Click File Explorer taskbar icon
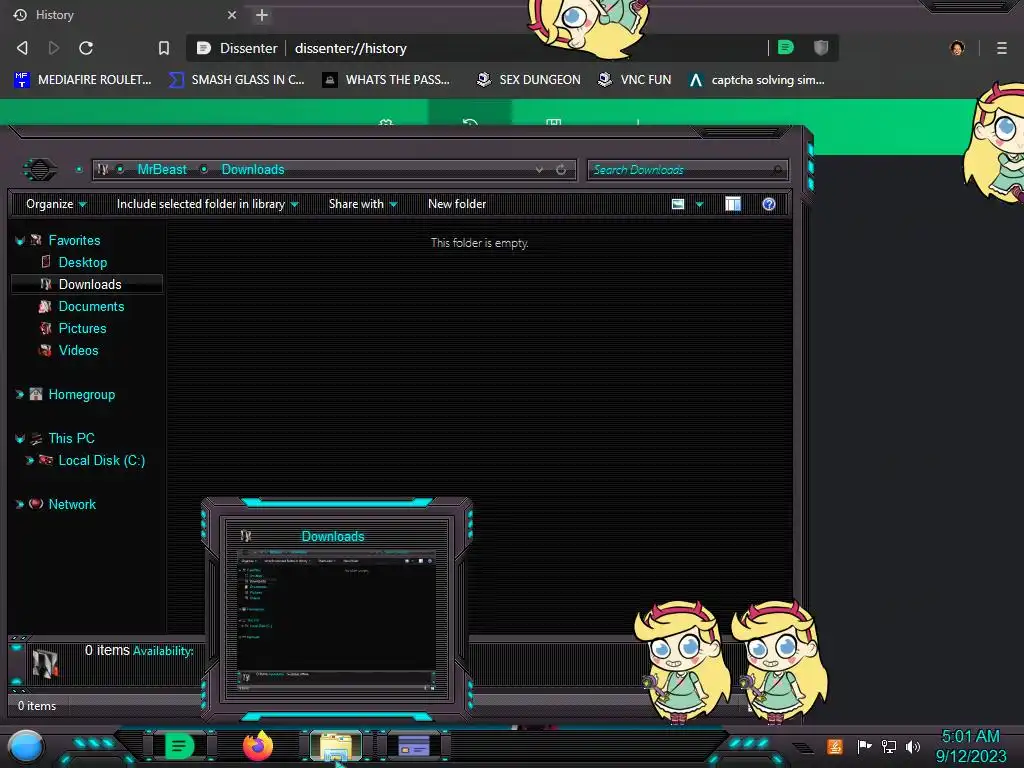Image resolution: width=1024 pixels, height=768 pixels. click(336, 746)
